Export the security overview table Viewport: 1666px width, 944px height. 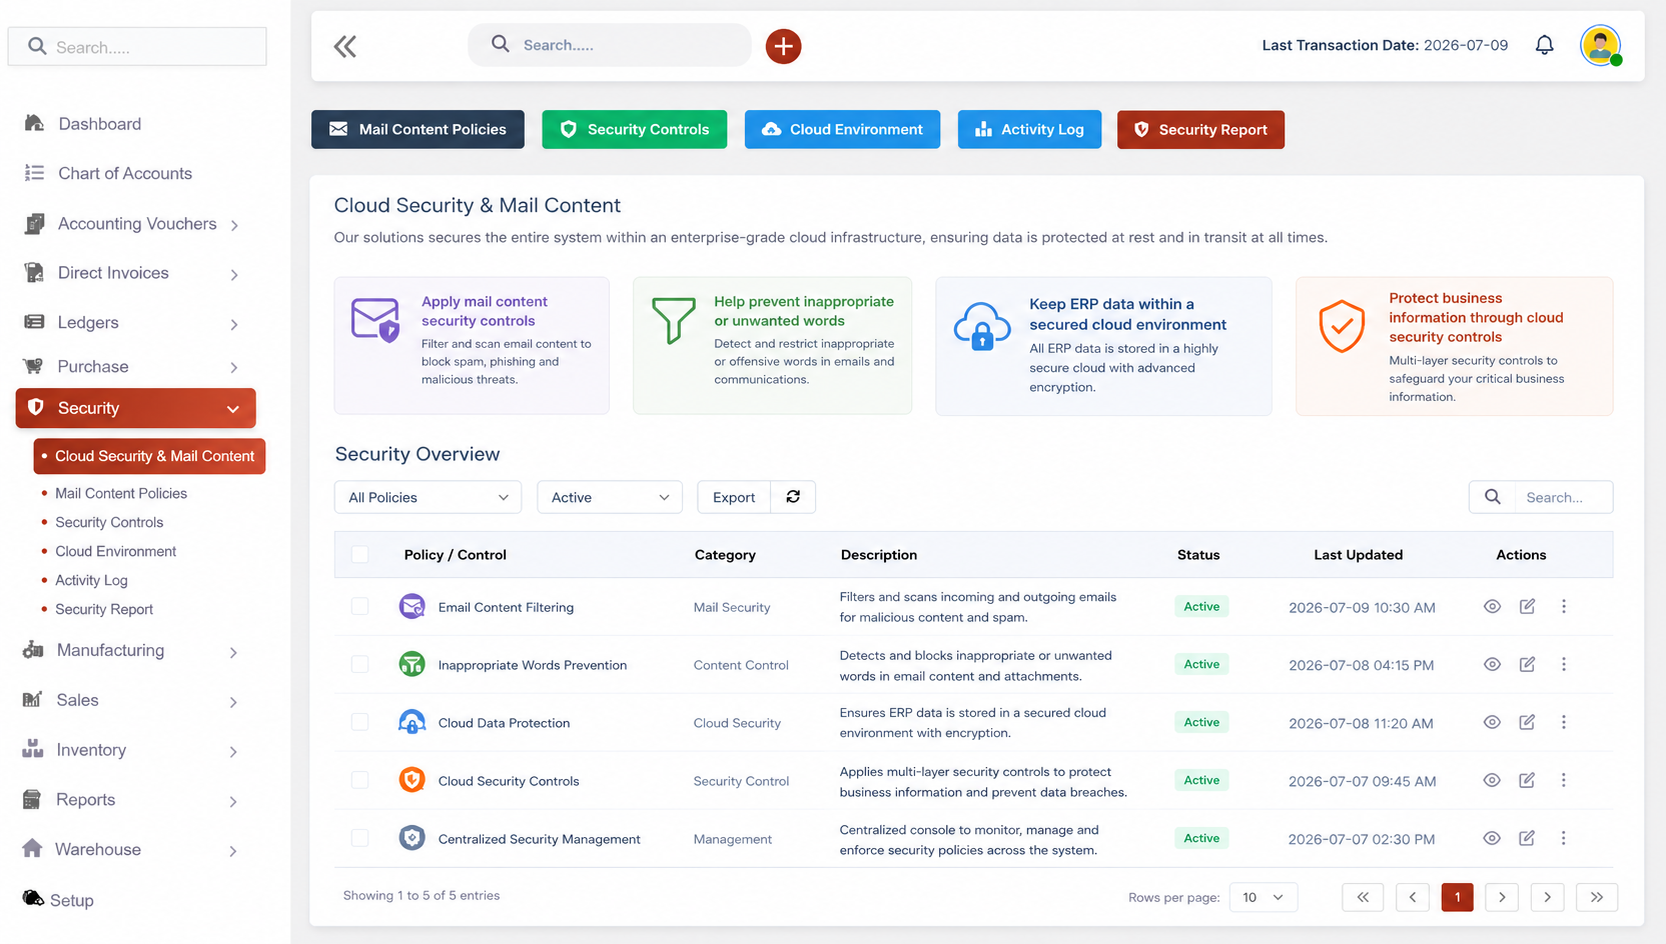point(734,497)
